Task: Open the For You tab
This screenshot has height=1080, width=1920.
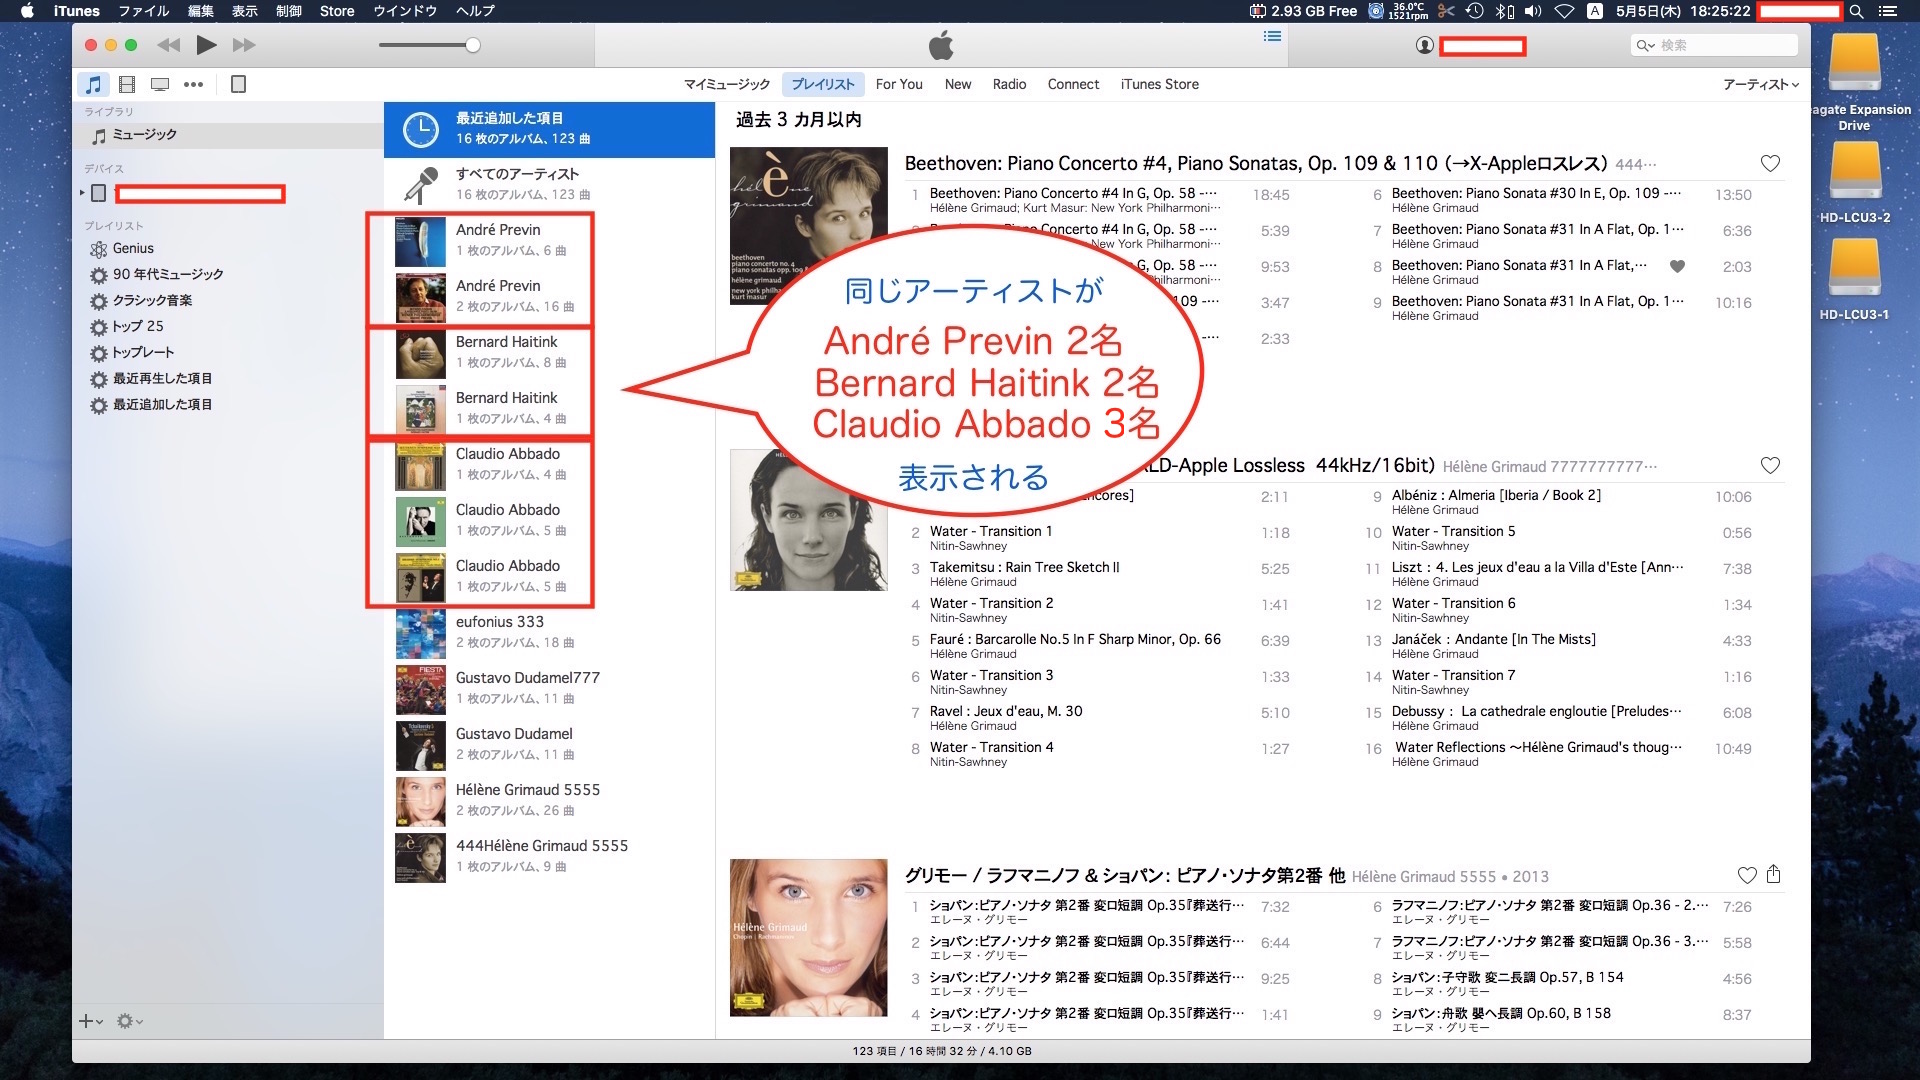Action: 899,84
